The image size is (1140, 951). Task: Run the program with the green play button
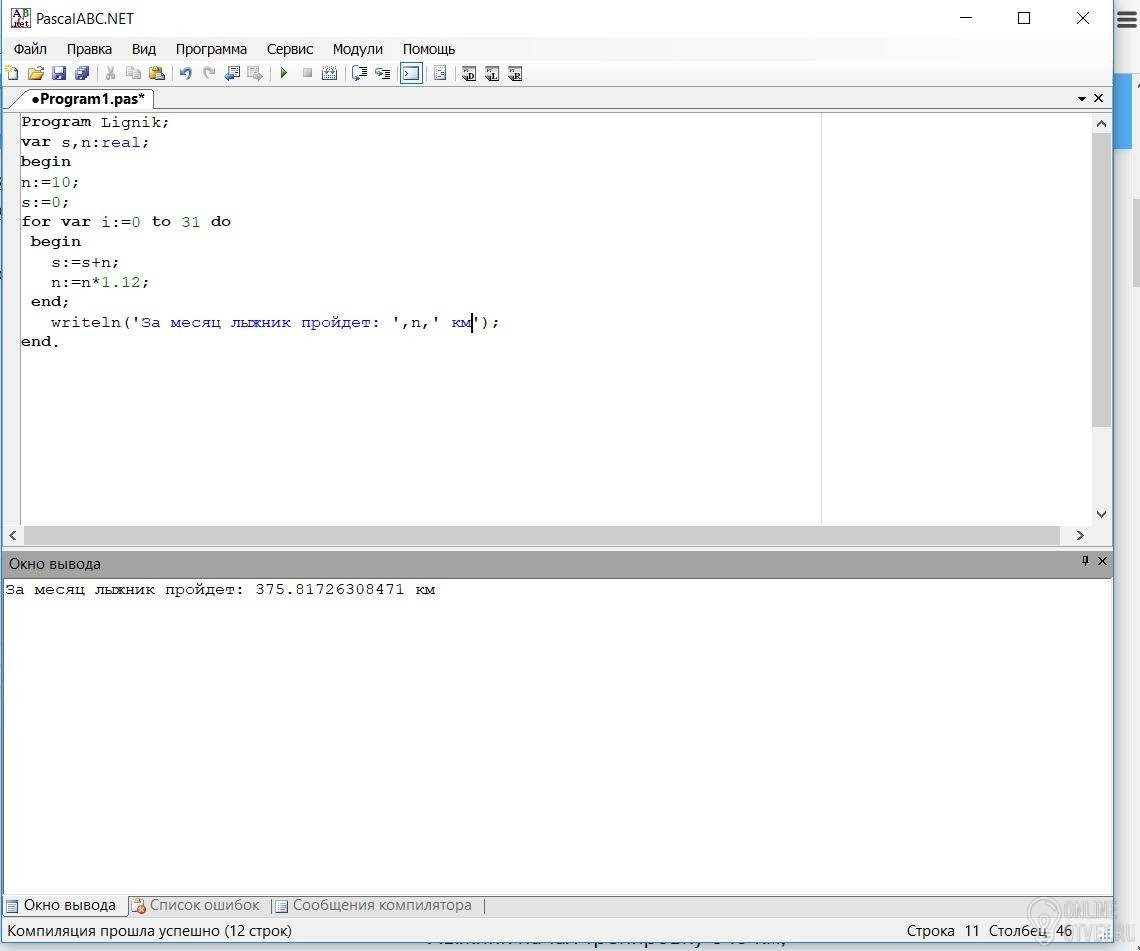pyautogui.click(x=284, y=73)
